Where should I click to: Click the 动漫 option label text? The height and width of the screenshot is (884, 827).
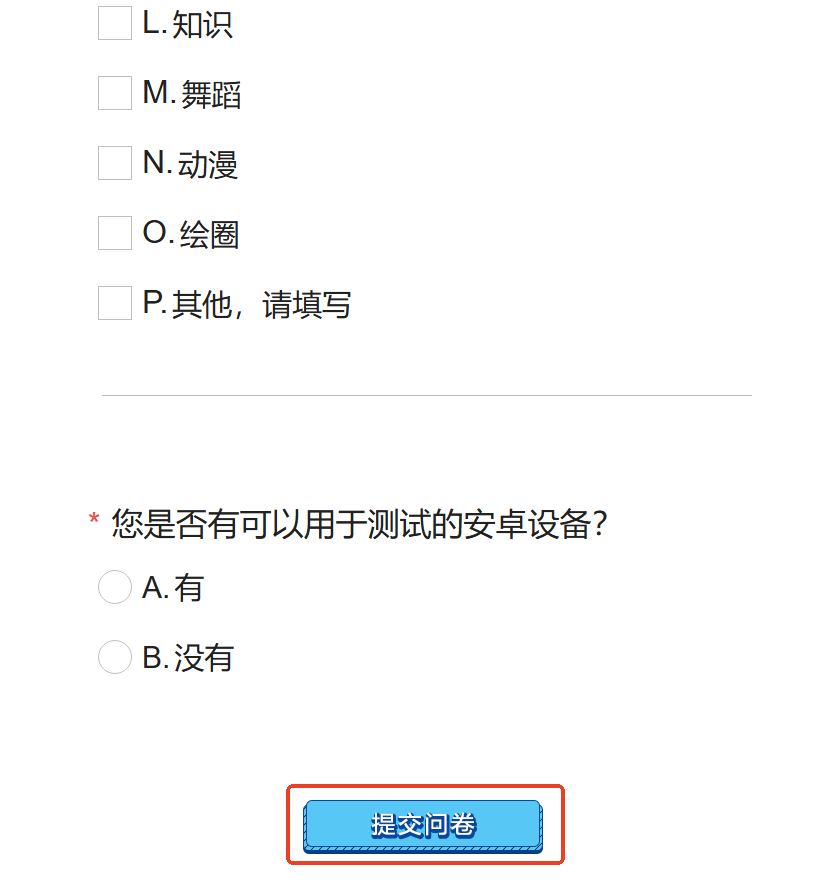tap(208, 165)
